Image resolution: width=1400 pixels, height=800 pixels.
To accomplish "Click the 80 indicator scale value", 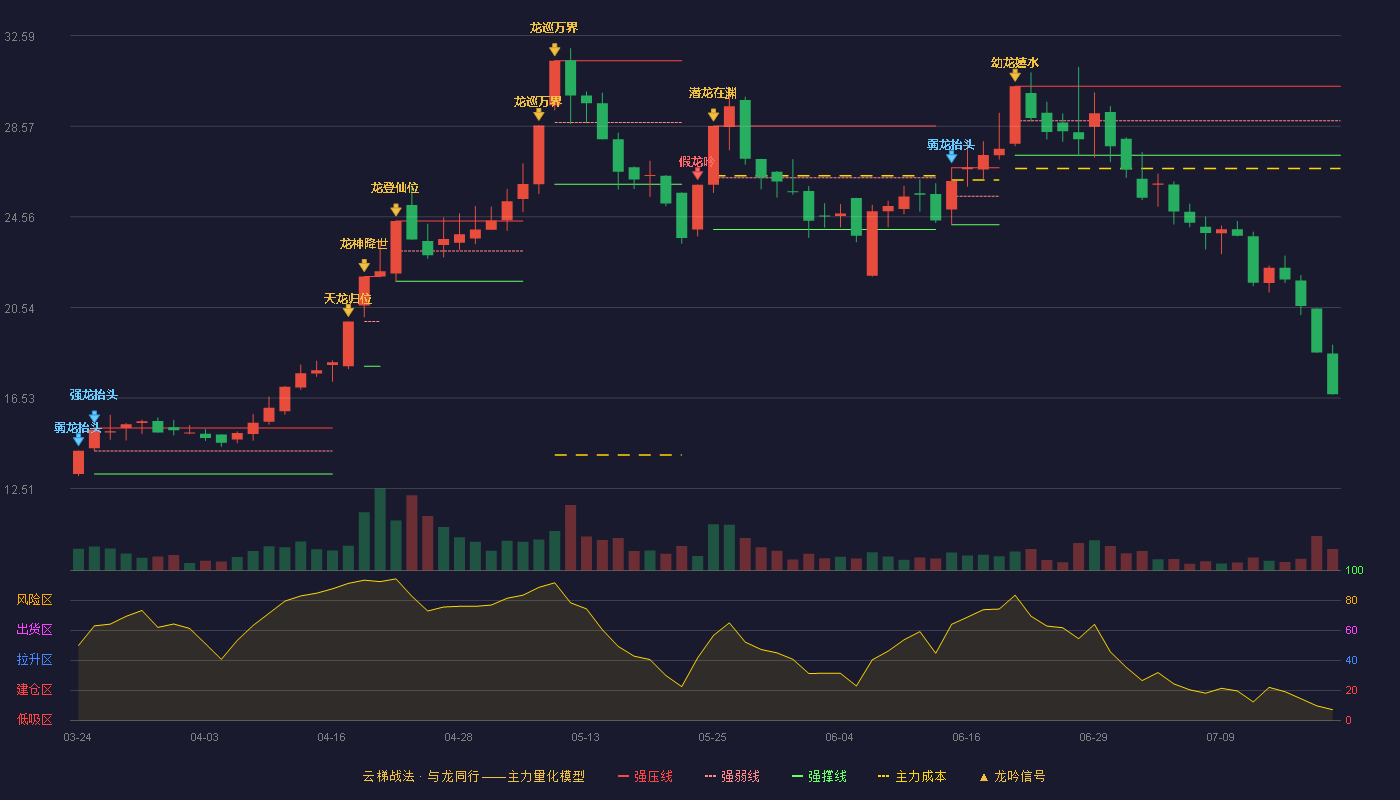I will pos(1351,601).
